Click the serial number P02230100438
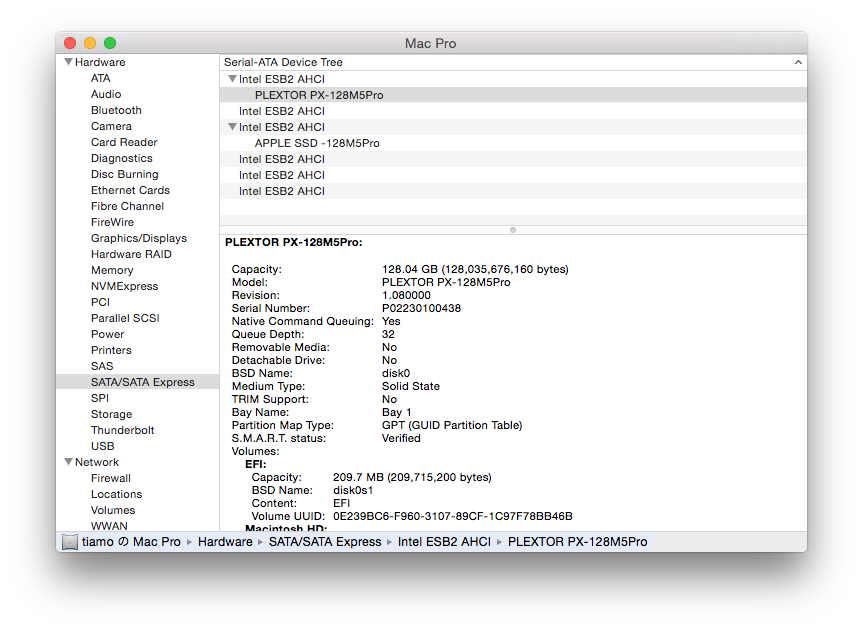This screenshot has width=863, height=632. click(x=421, y=308)
